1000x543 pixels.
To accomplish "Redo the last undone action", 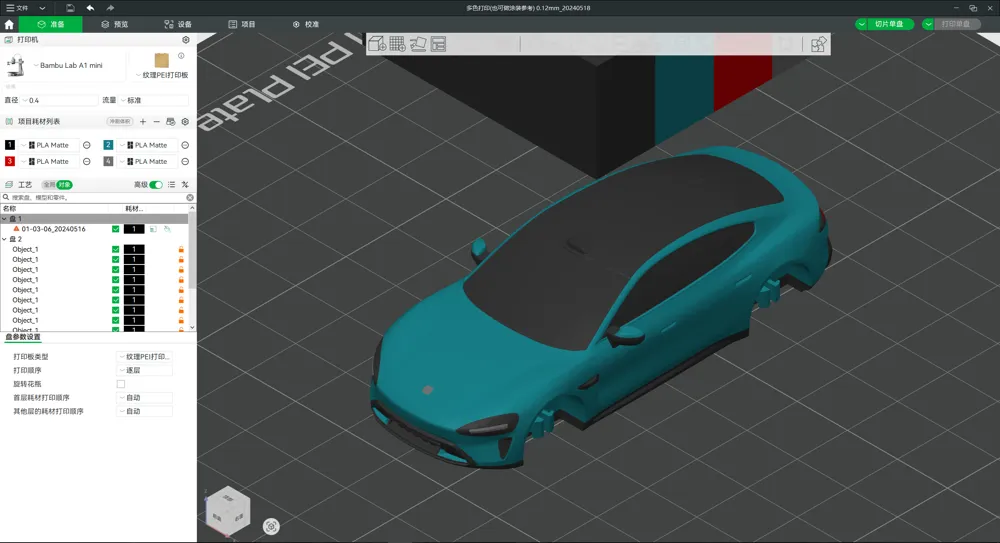I will (x=110, y=8).
